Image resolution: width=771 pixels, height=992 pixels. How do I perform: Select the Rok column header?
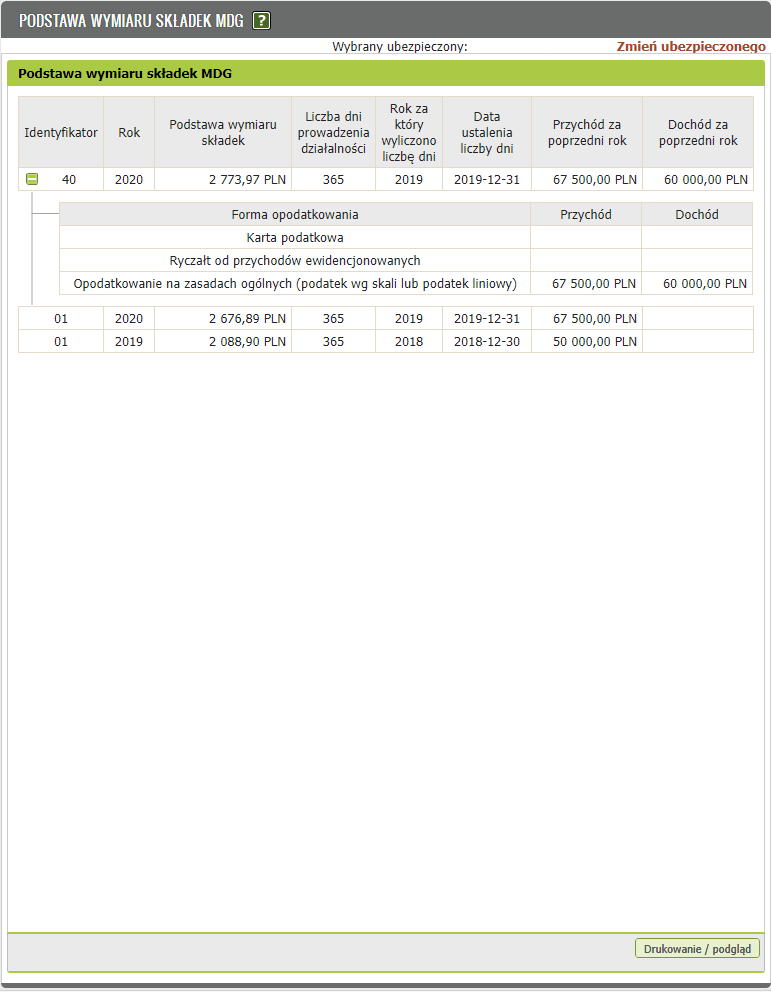[129, 132]
